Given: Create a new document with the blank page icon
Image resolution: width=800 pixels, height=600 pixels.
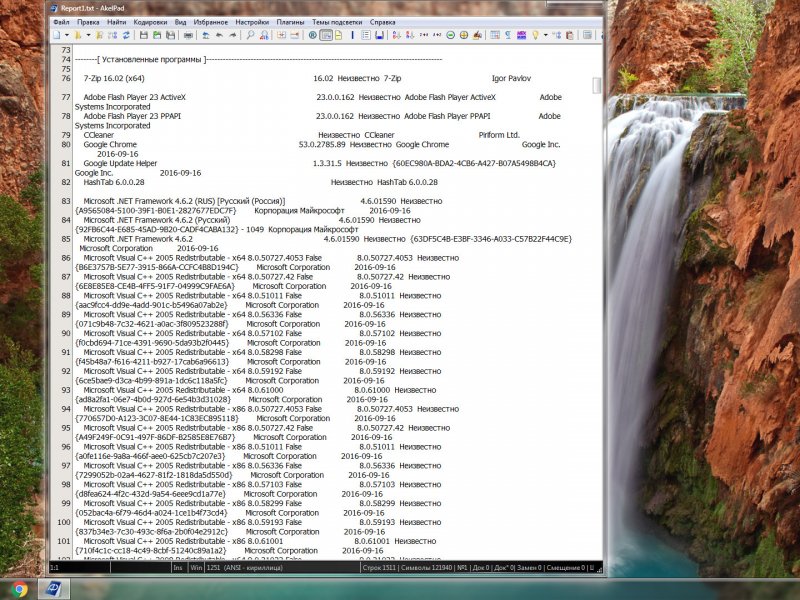Looking at the screenshot, I should pyautogui.click(x=56, y=35).
